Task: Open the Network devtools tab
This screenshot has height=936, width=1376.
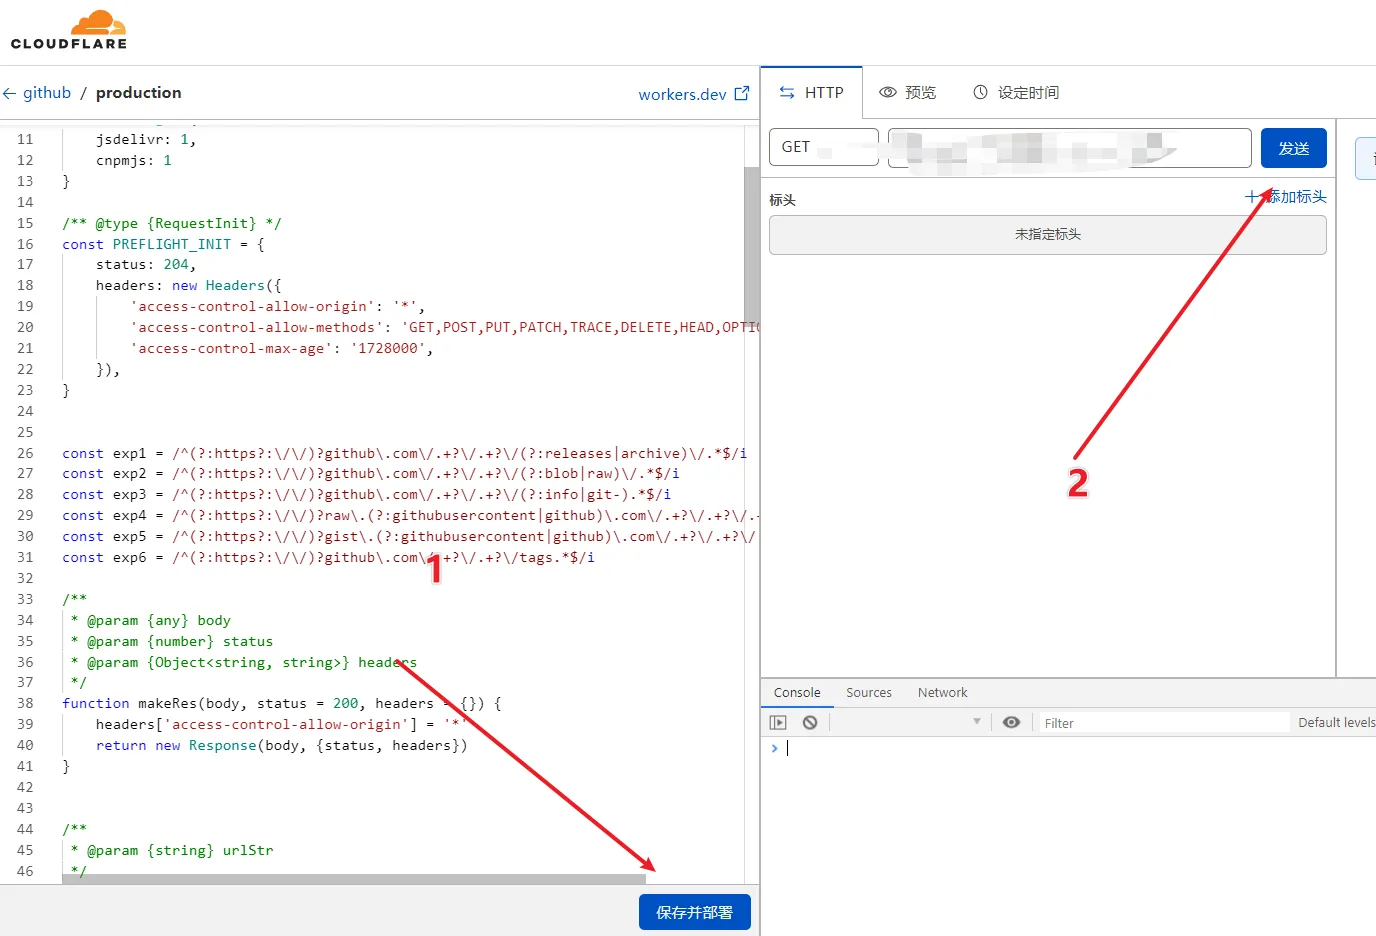Action: pos(943,692)
